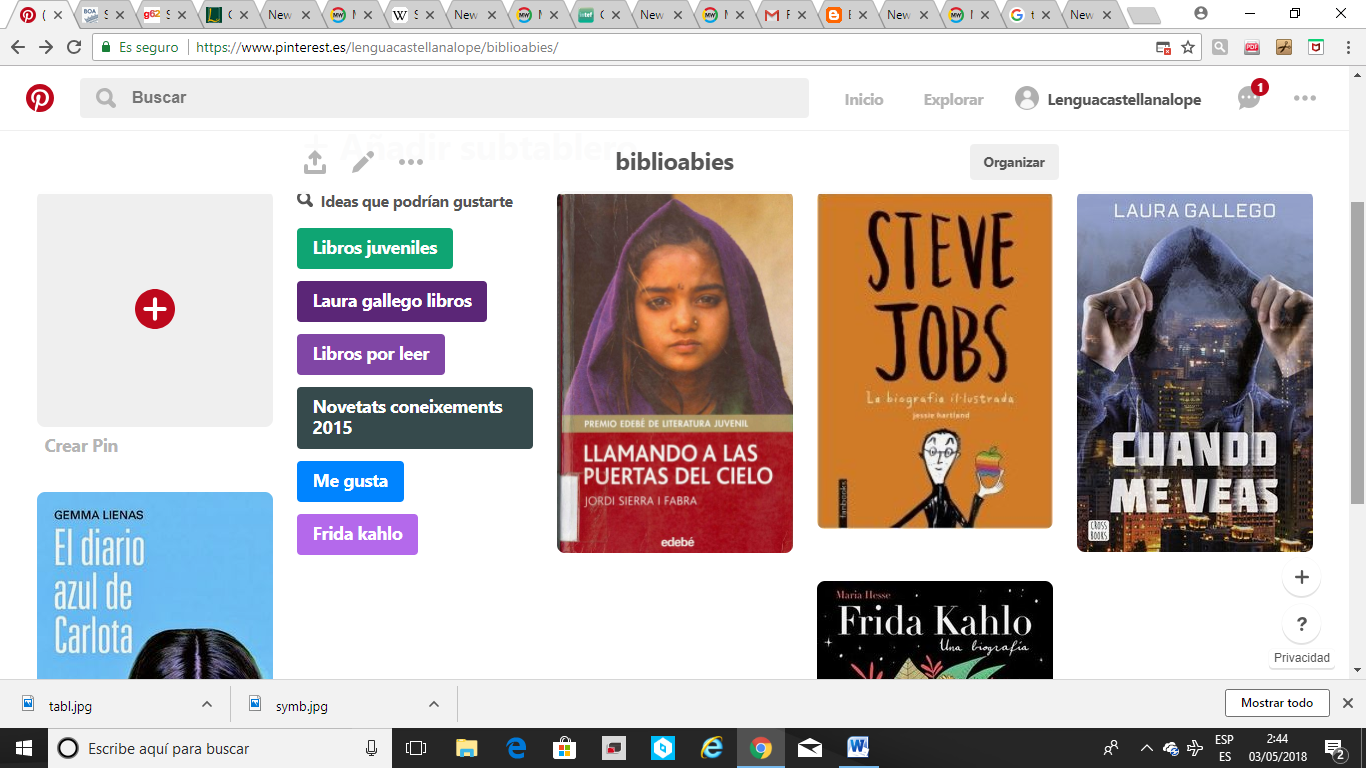
Task: Select the Laura gallego libros tag
Action: pos(392,301)
